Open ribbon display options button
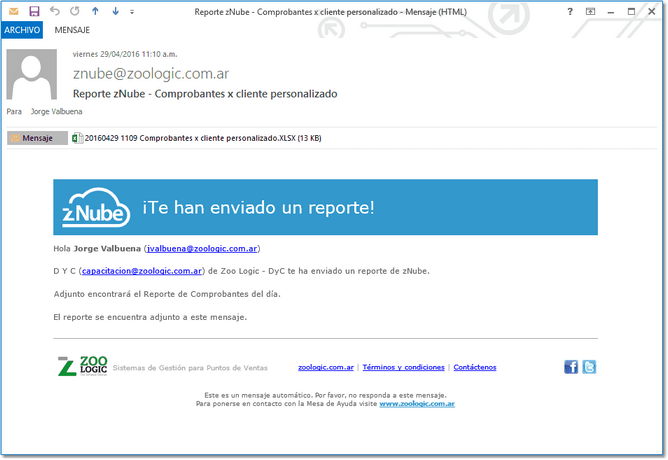 (x=590, y=12)
